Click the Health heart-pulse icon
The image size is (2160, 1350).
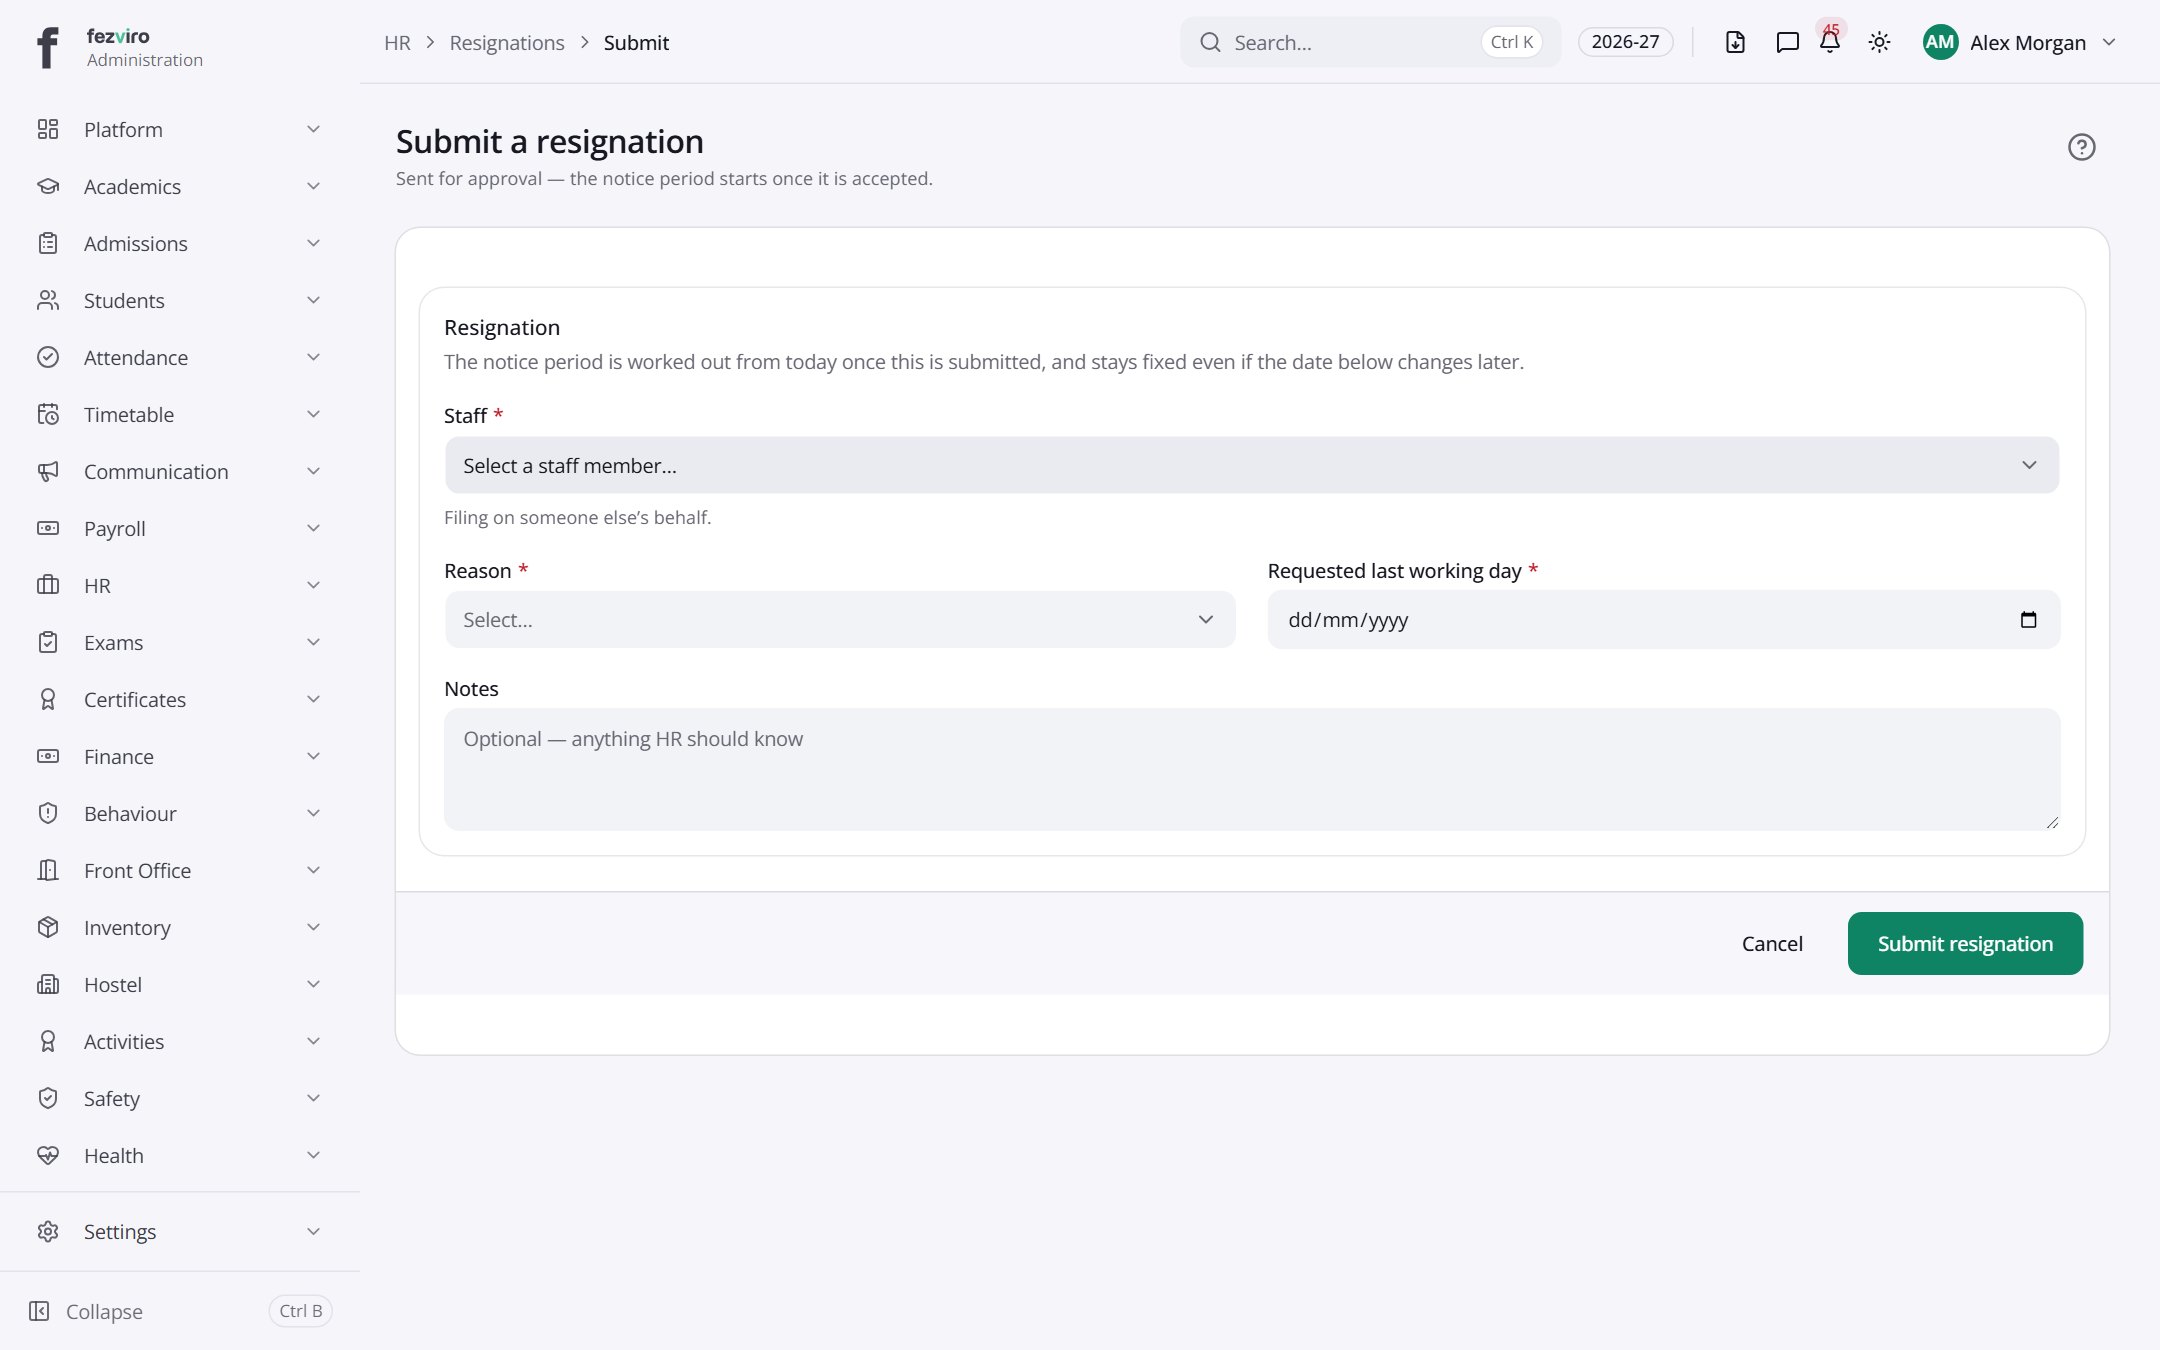48,1155
